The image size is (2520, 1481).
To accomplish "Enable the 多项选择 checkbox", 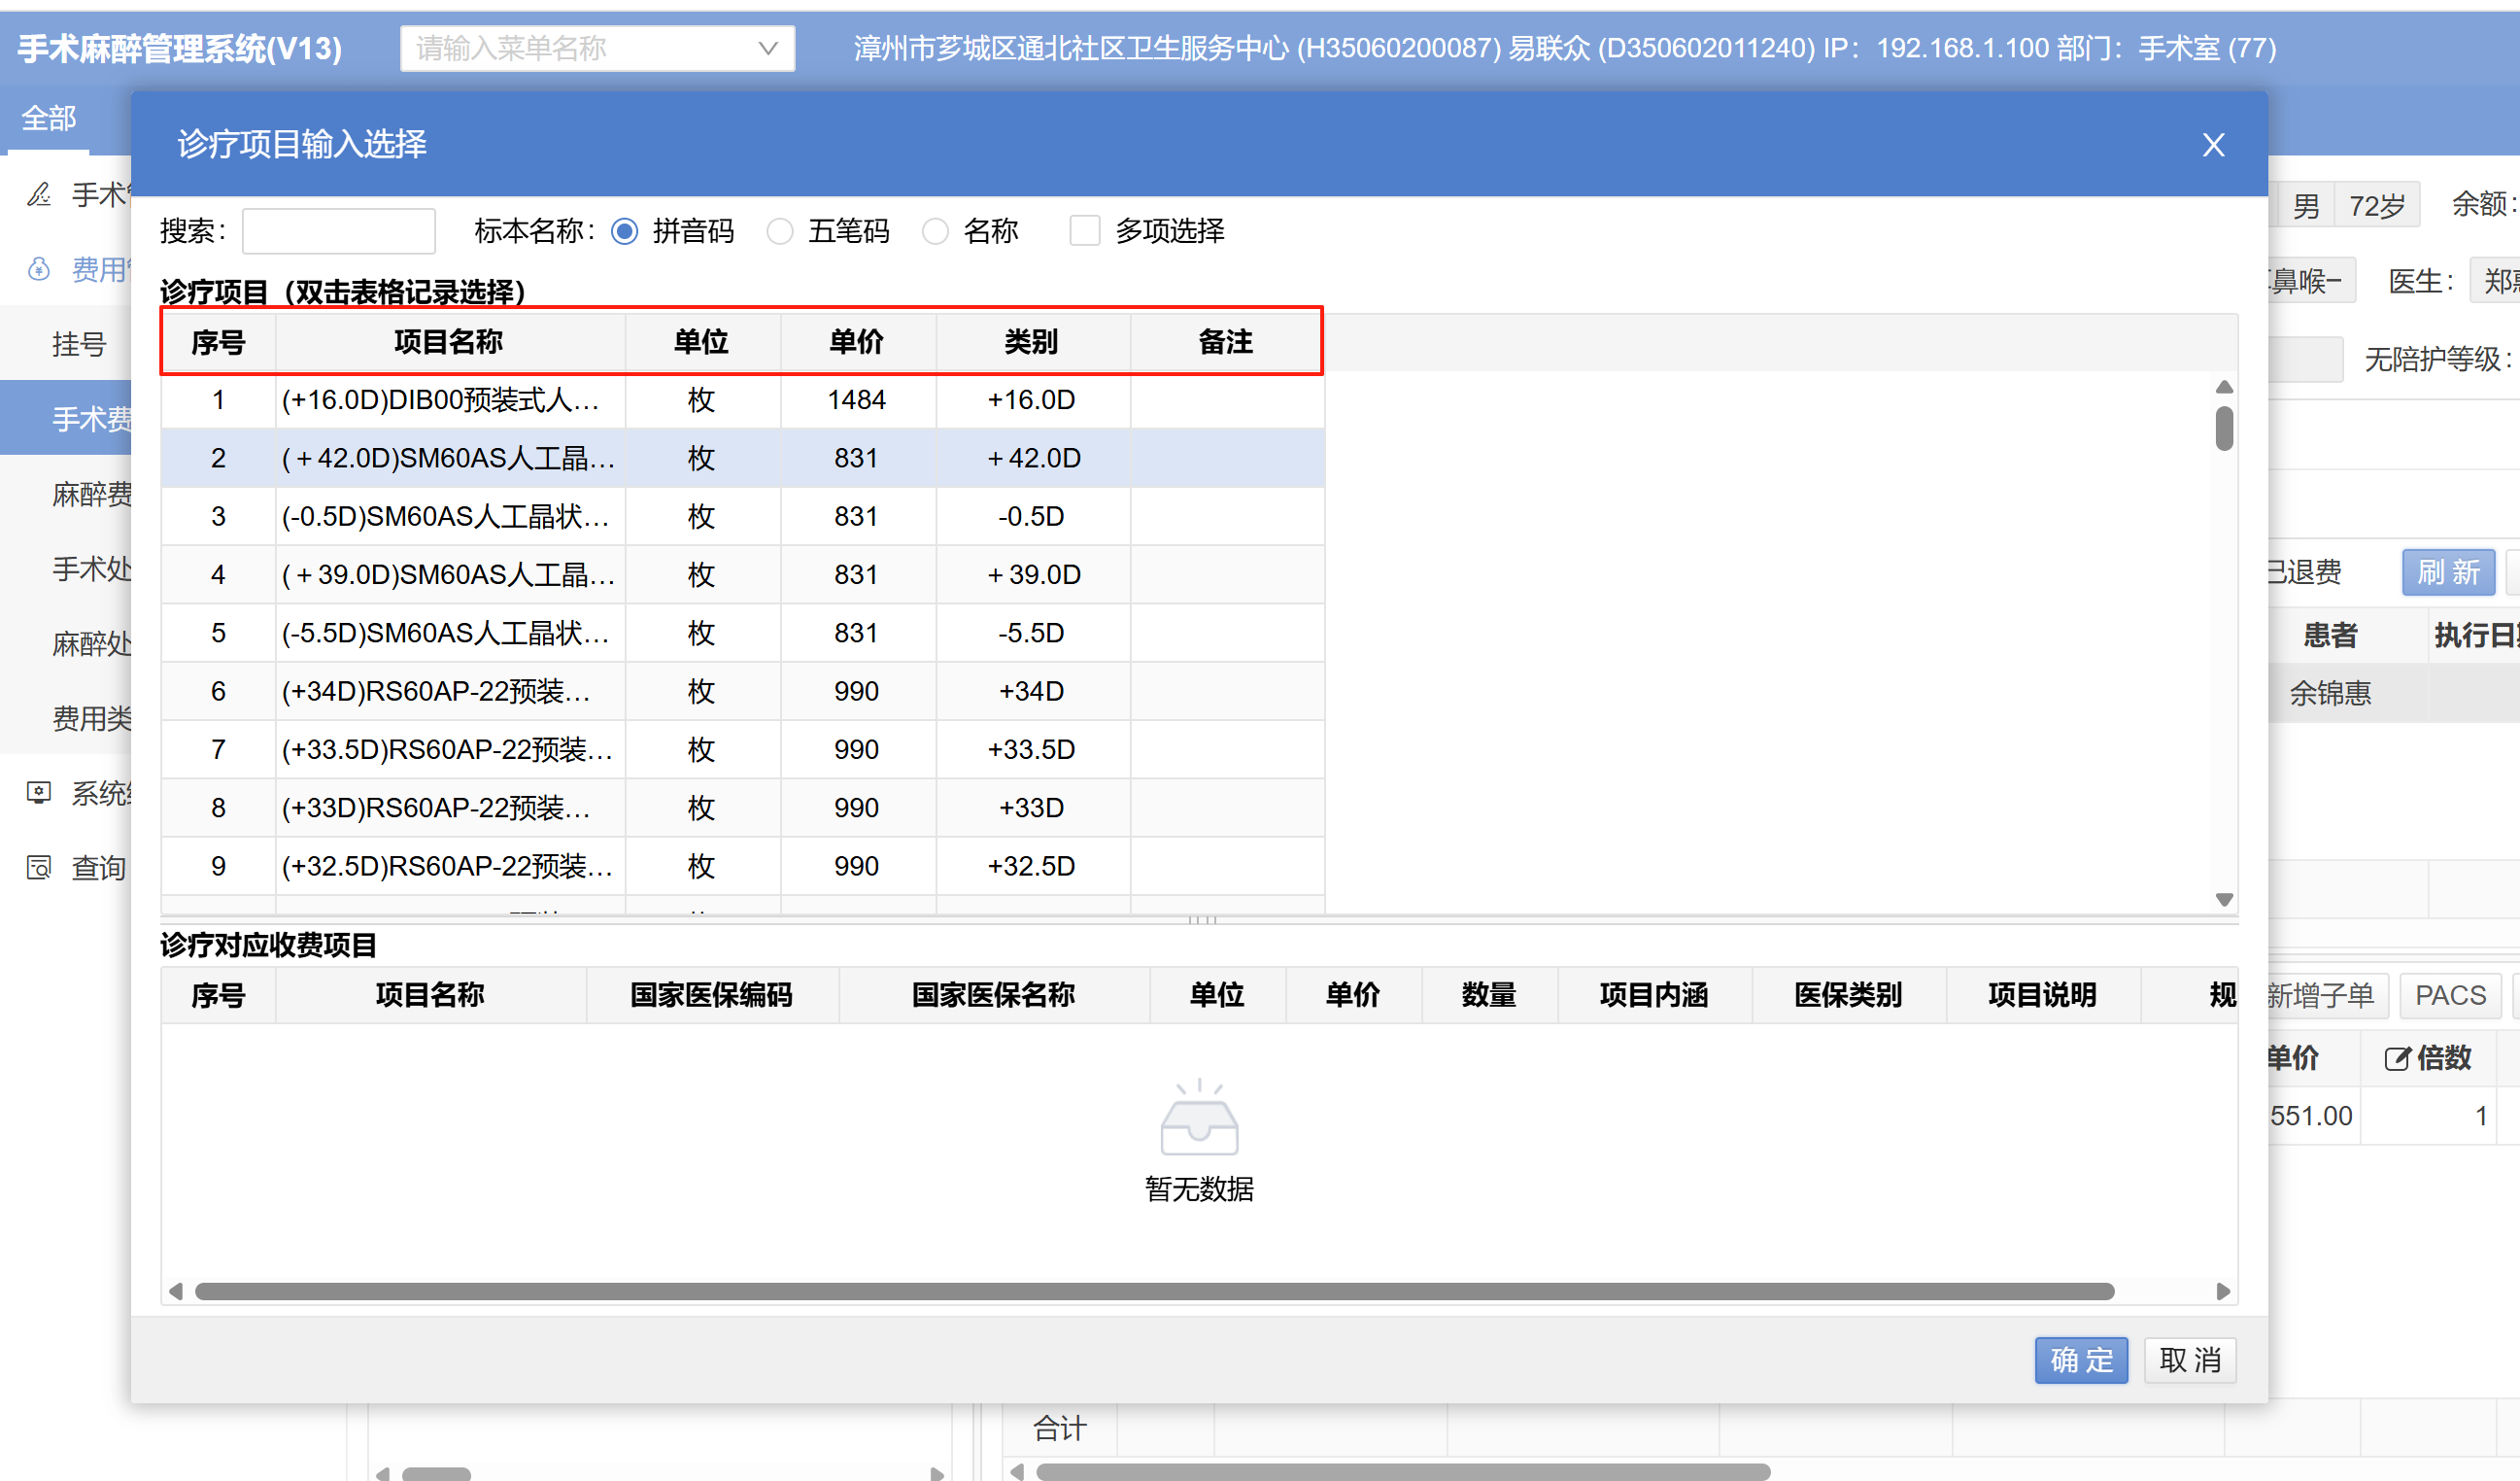I will 1084,231.
